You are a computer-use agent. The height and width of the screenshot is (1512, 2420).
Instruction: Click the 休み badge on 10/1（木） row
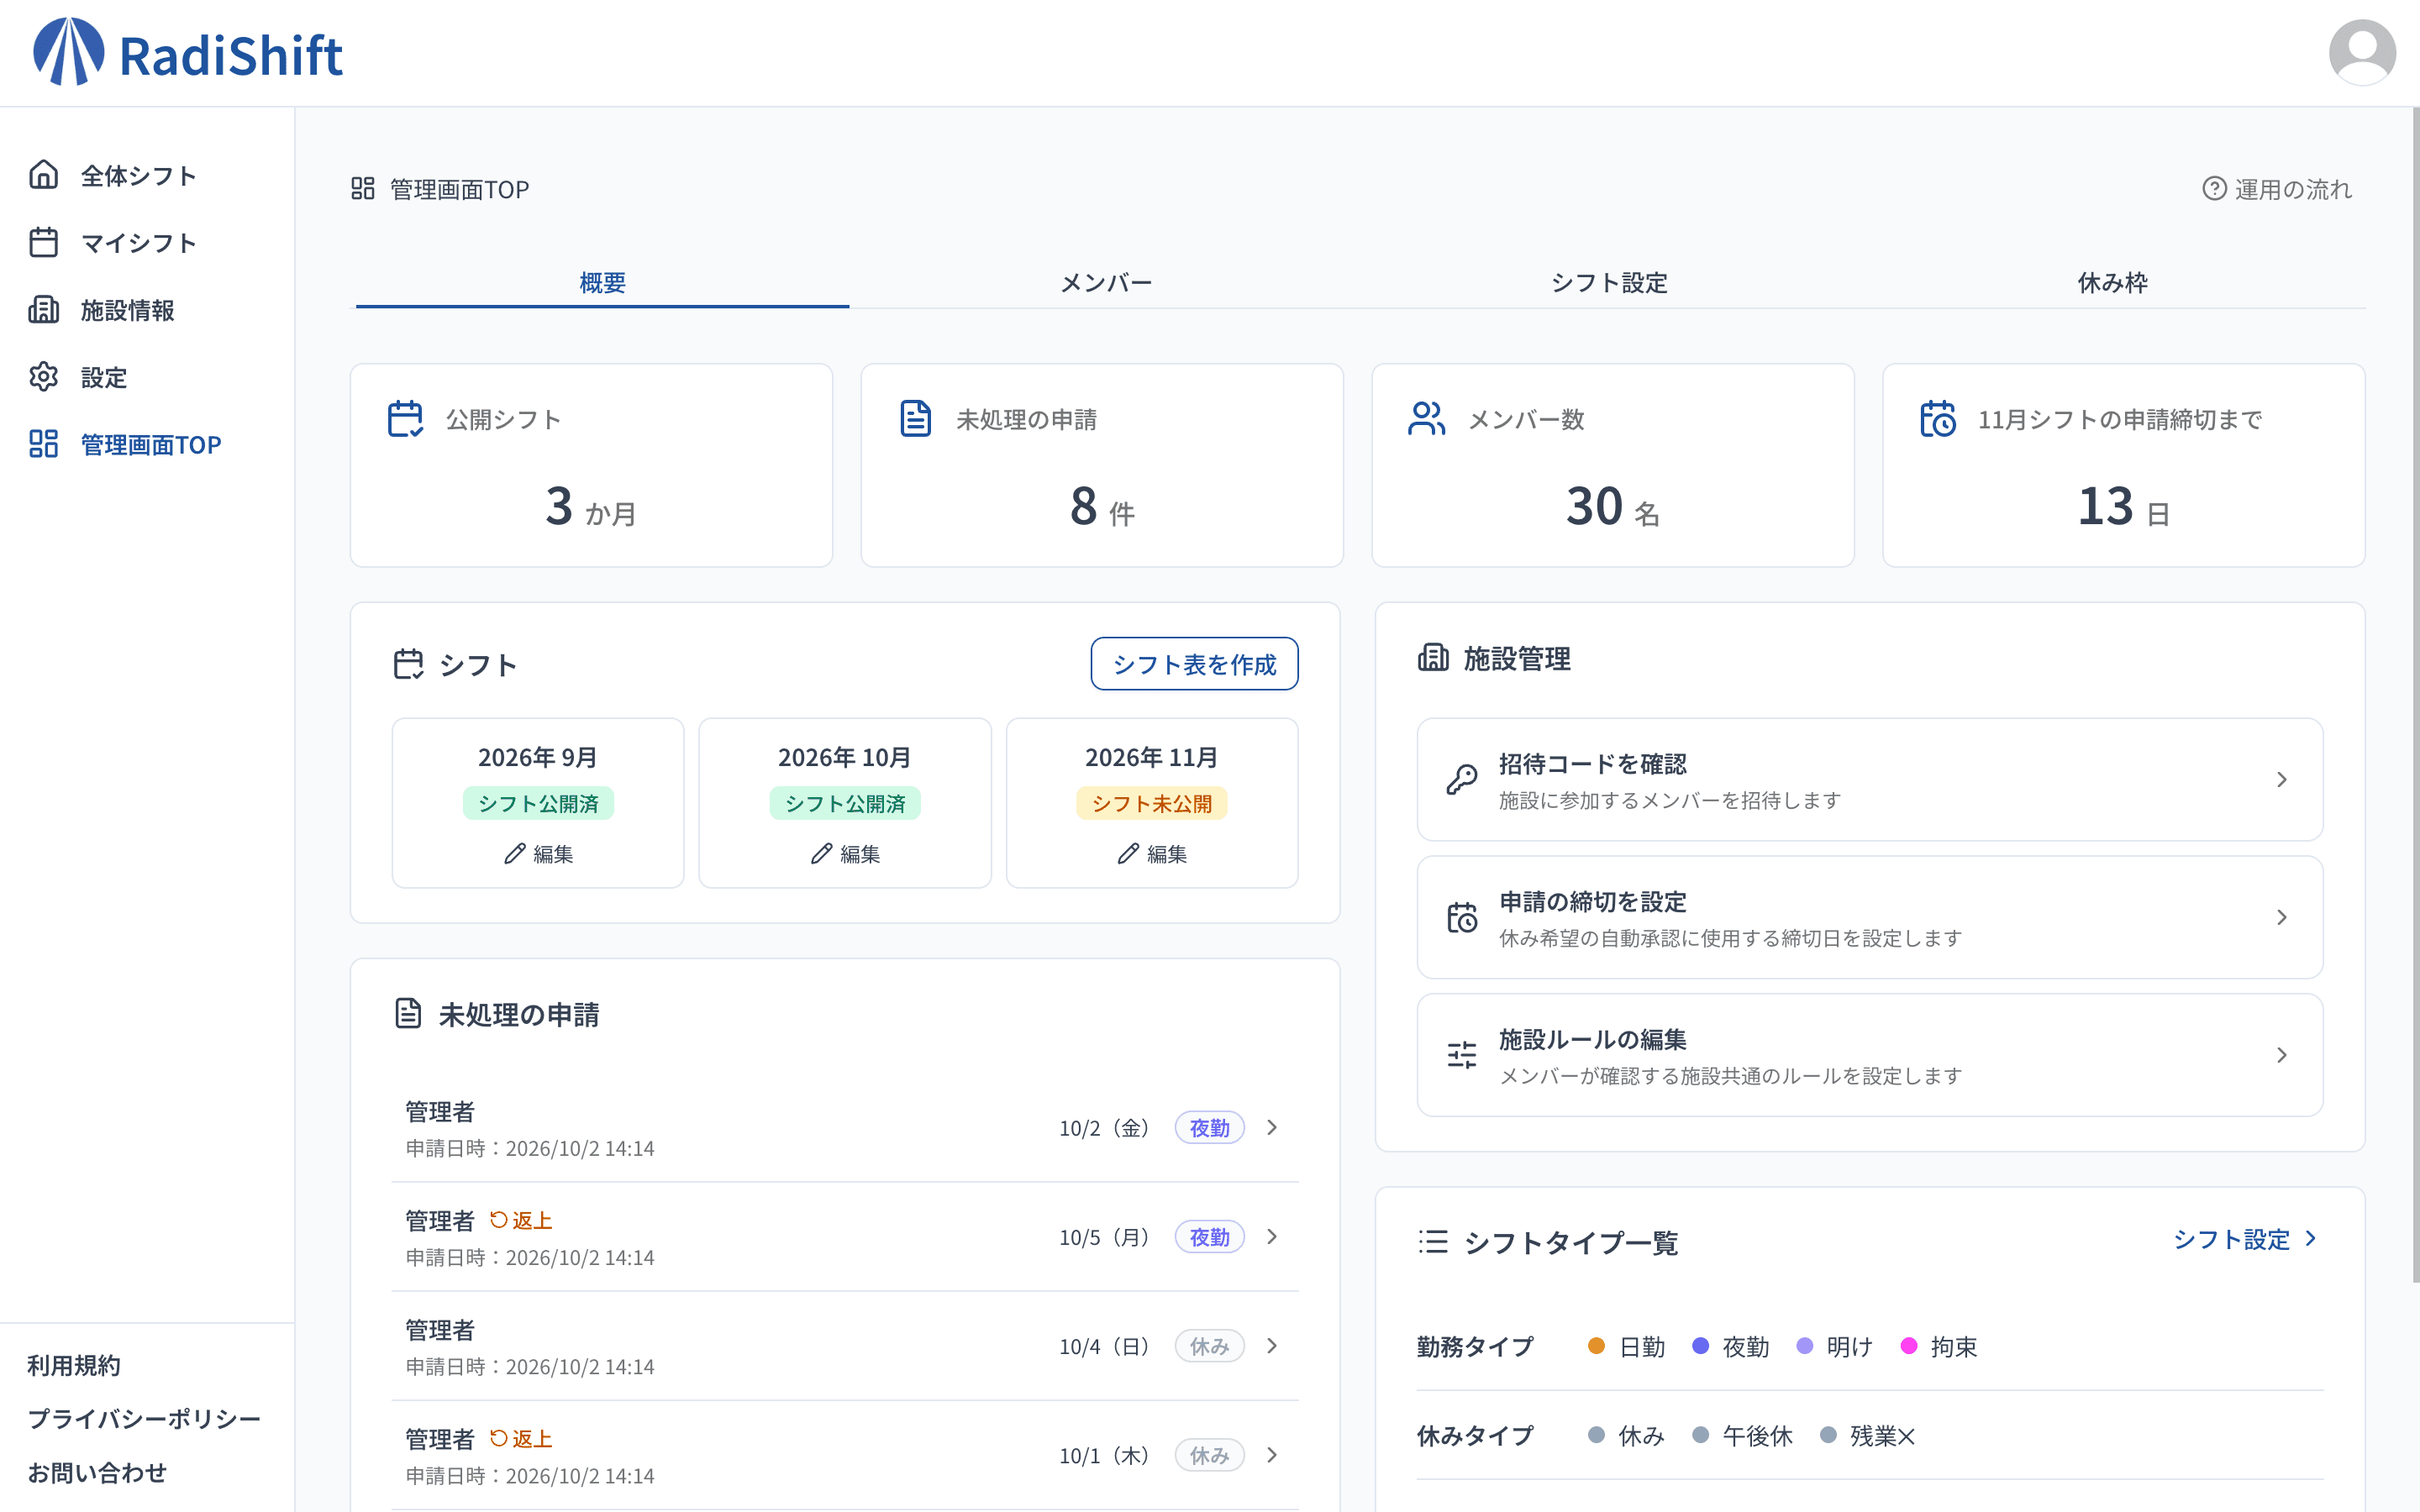(x=1209, y=1456)
